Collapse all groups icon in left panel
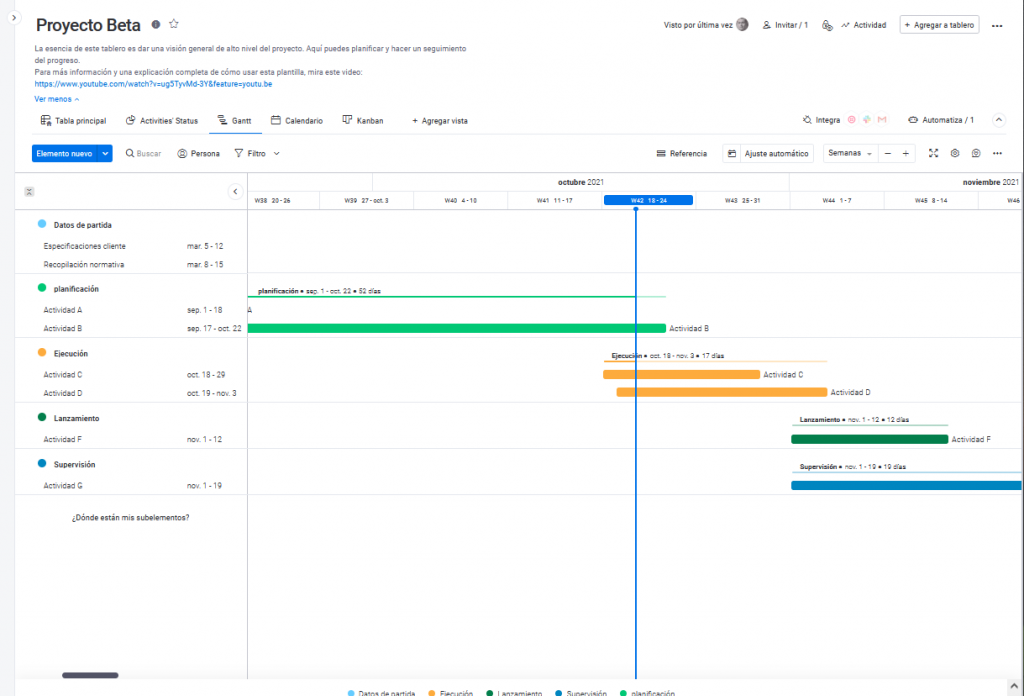This screenshot has height=696, width=1024. 29,191
